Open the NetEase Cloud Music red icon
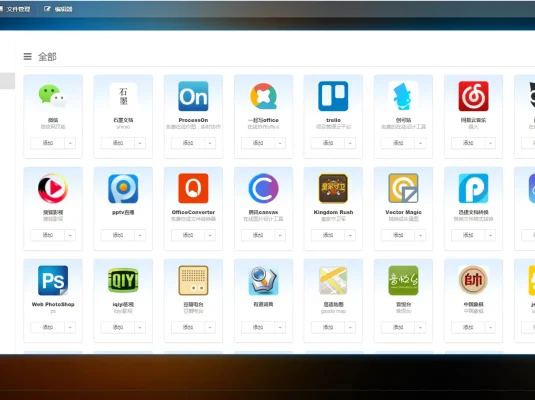535x400 pixels. point(473,96)
